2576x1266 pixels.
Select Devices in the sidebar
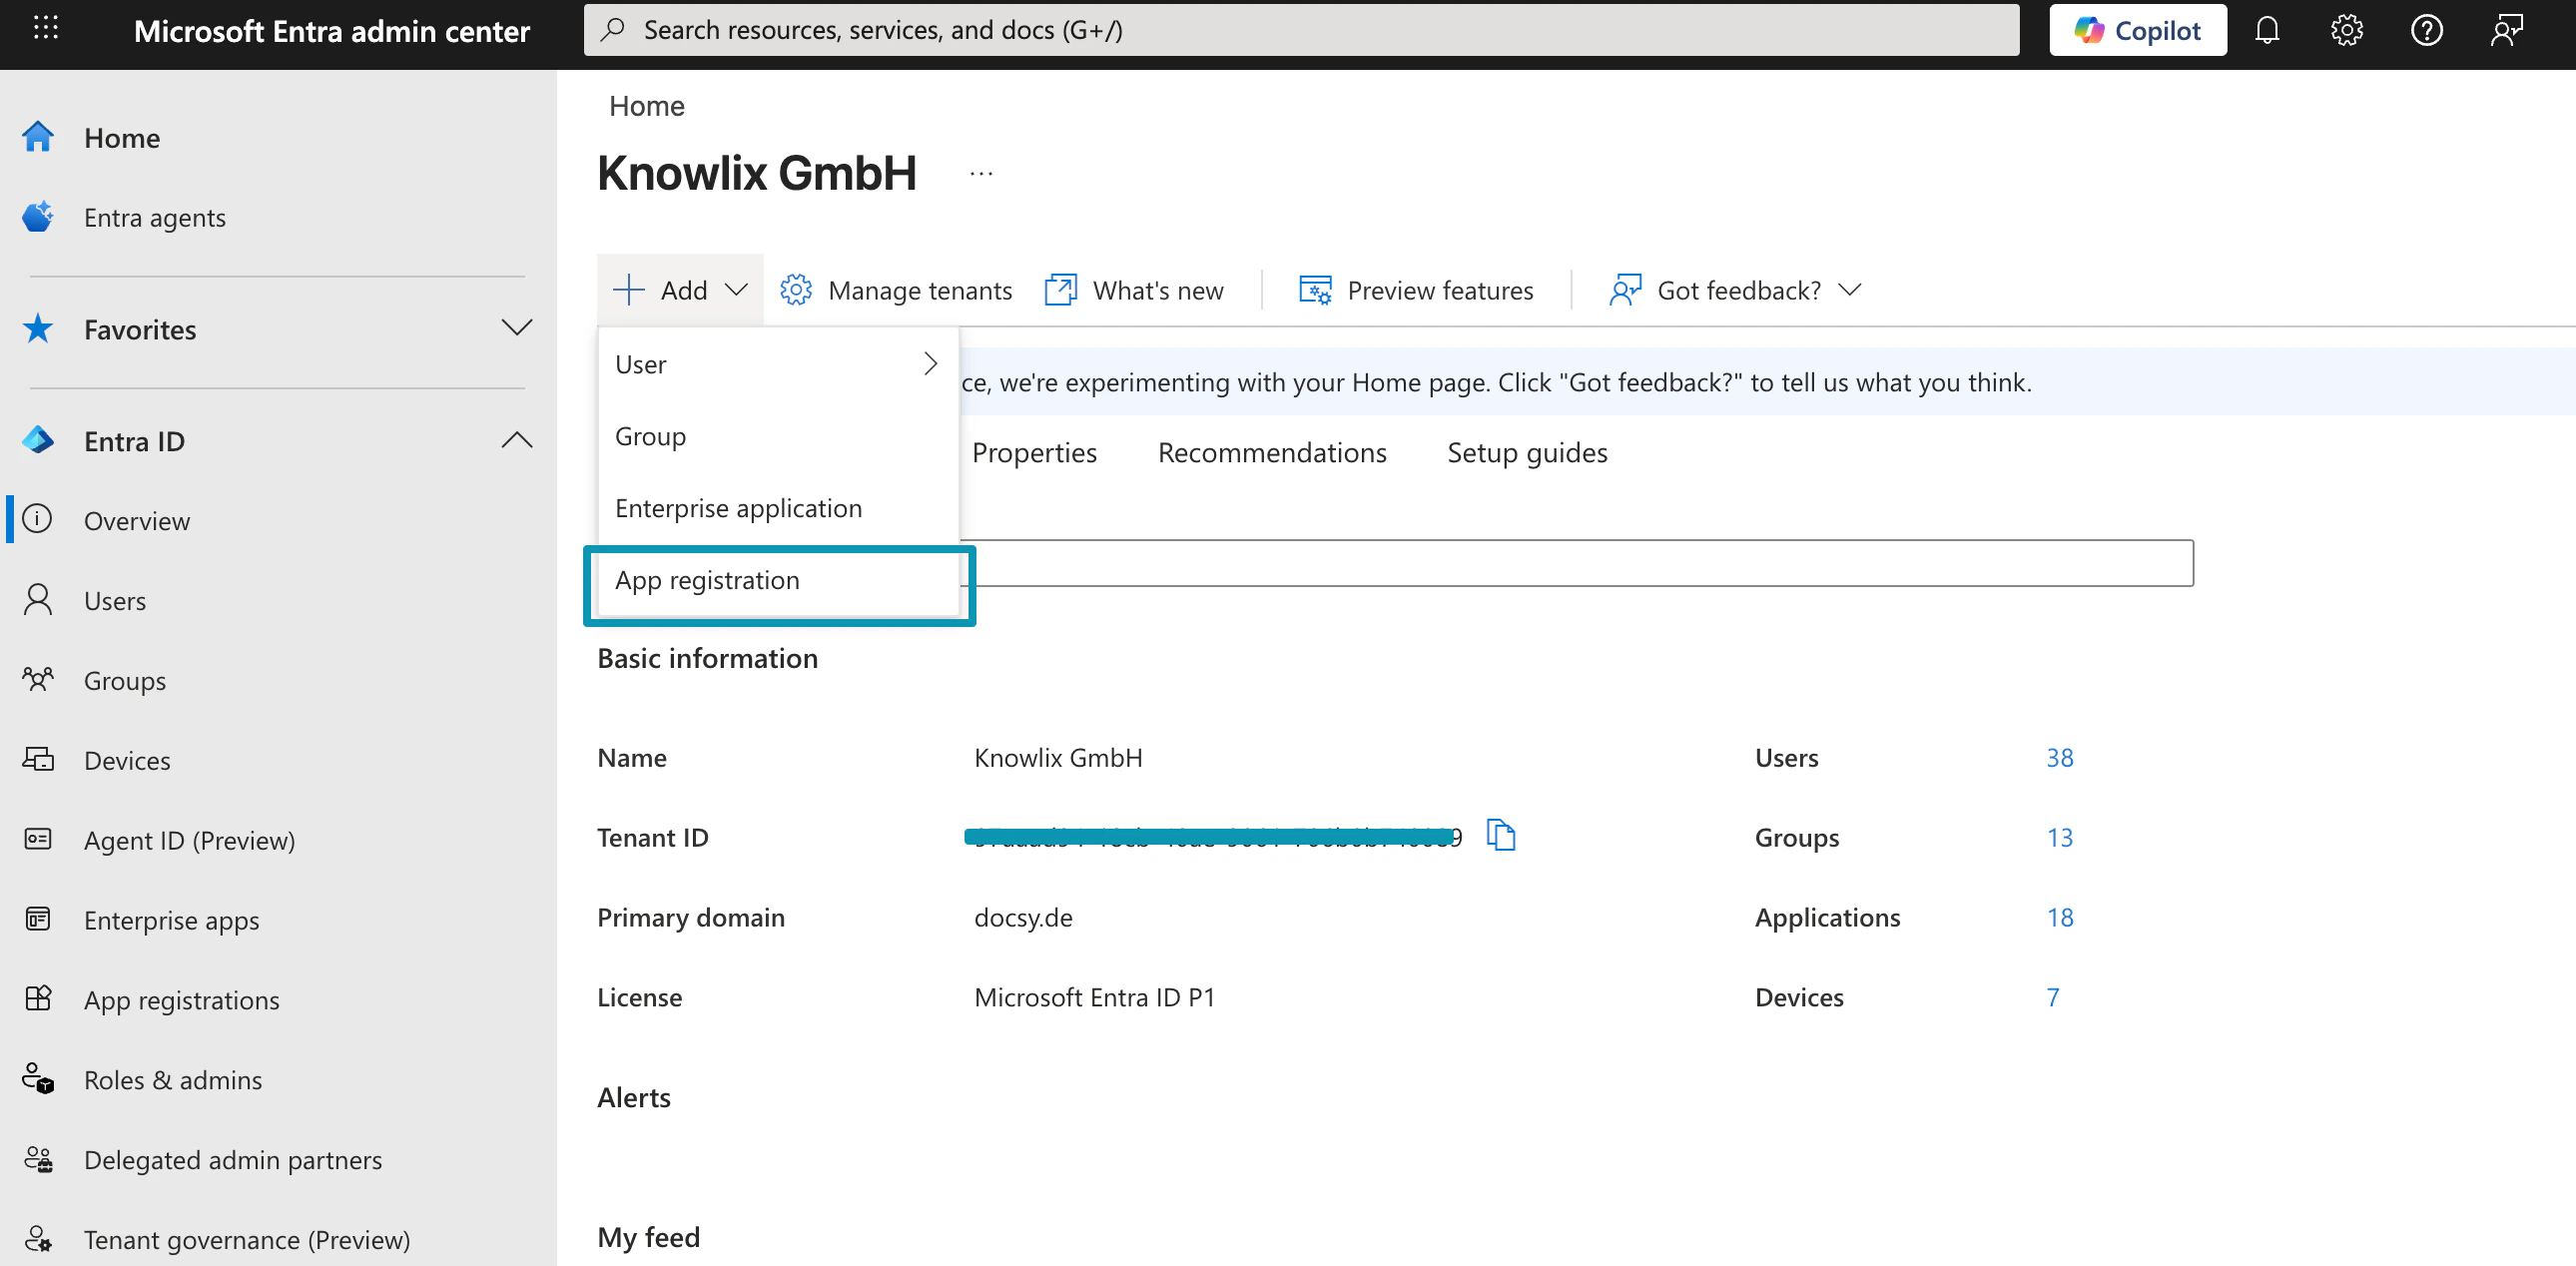pyautogui.click(x=126, y=760)
